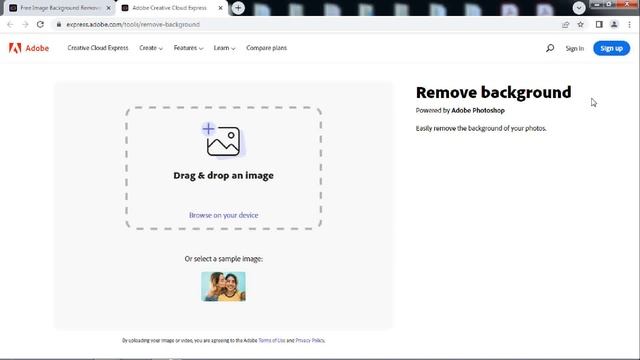Click Browse on your device link
The width and height of the screenshot is (640, 360).
click(223, 215)
